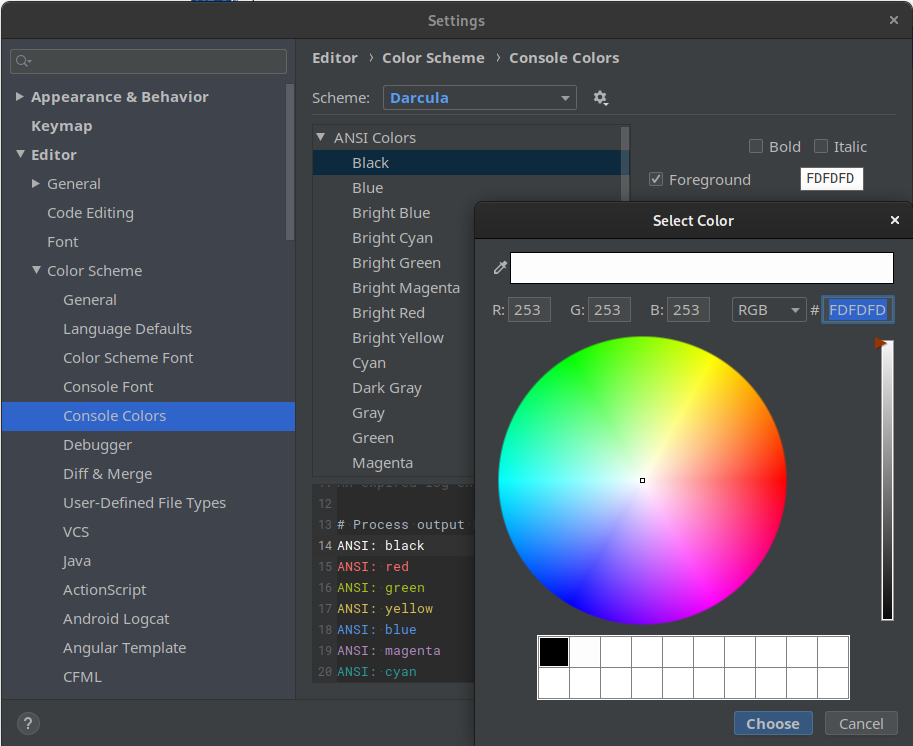913x746 pixels.
Task: Collapse the Editor tree section
Action: 20,154
